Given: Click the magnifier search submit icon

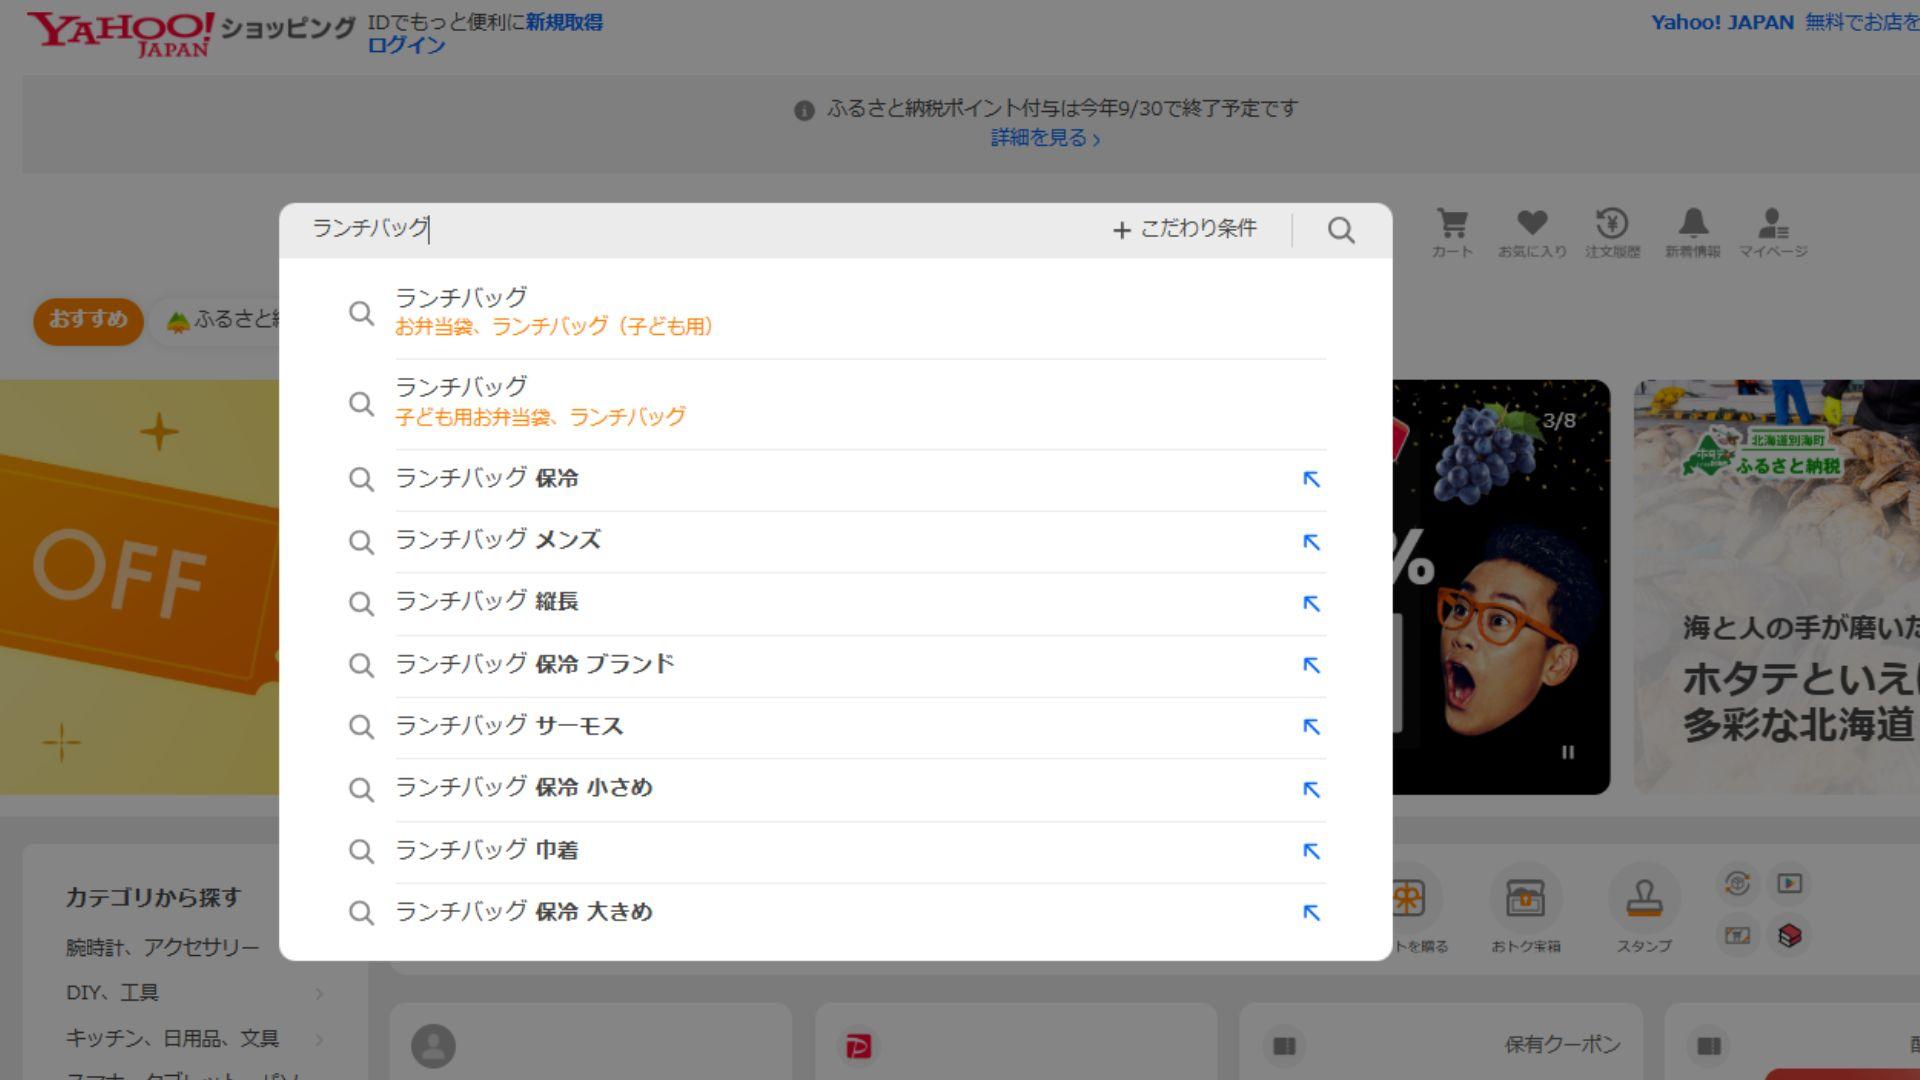Looking at the screenshot, I should [1341, 231].
